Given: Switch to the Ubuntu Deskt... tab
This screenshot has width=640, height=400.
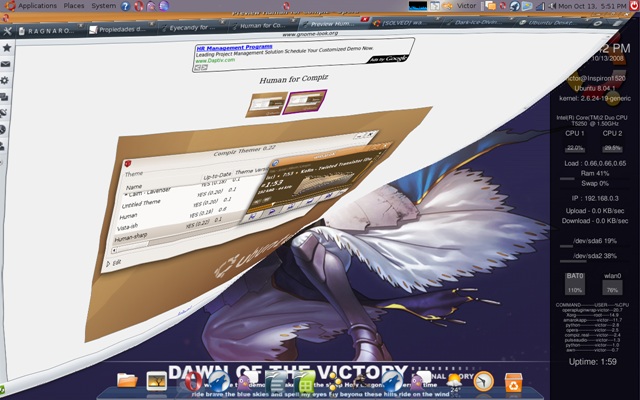Looking at the screenshot, I should [551, 22].
